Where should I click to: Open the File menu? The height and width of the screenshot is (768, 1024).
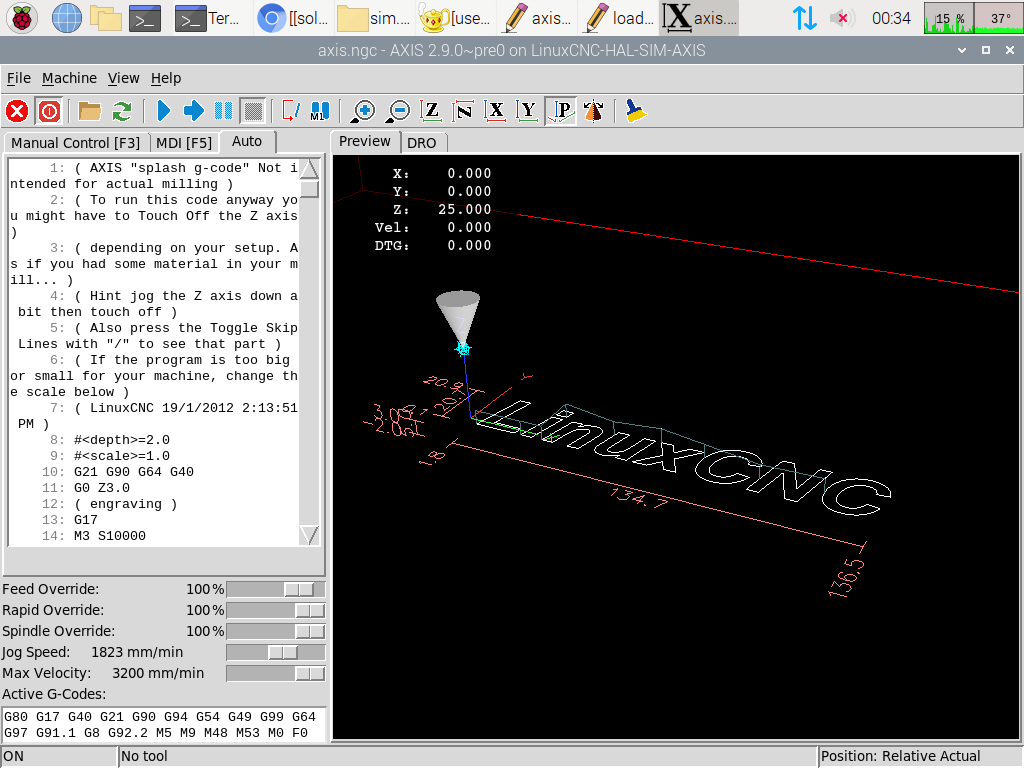(19, 78)
